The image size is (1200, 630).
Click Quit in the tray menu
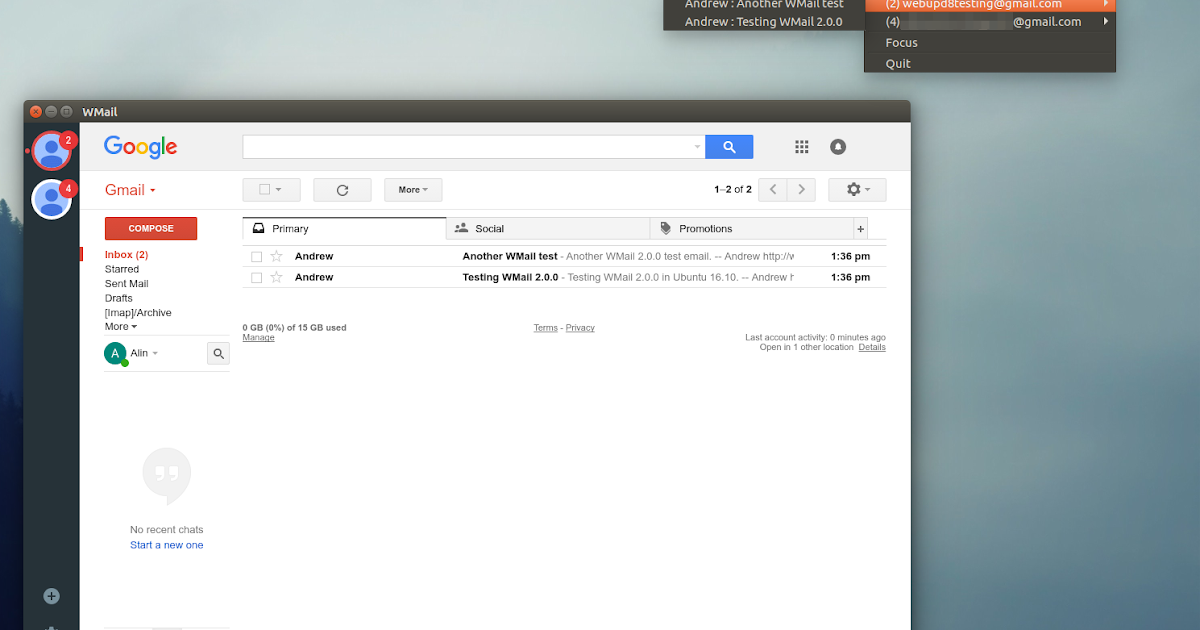(x=897, y=63)
